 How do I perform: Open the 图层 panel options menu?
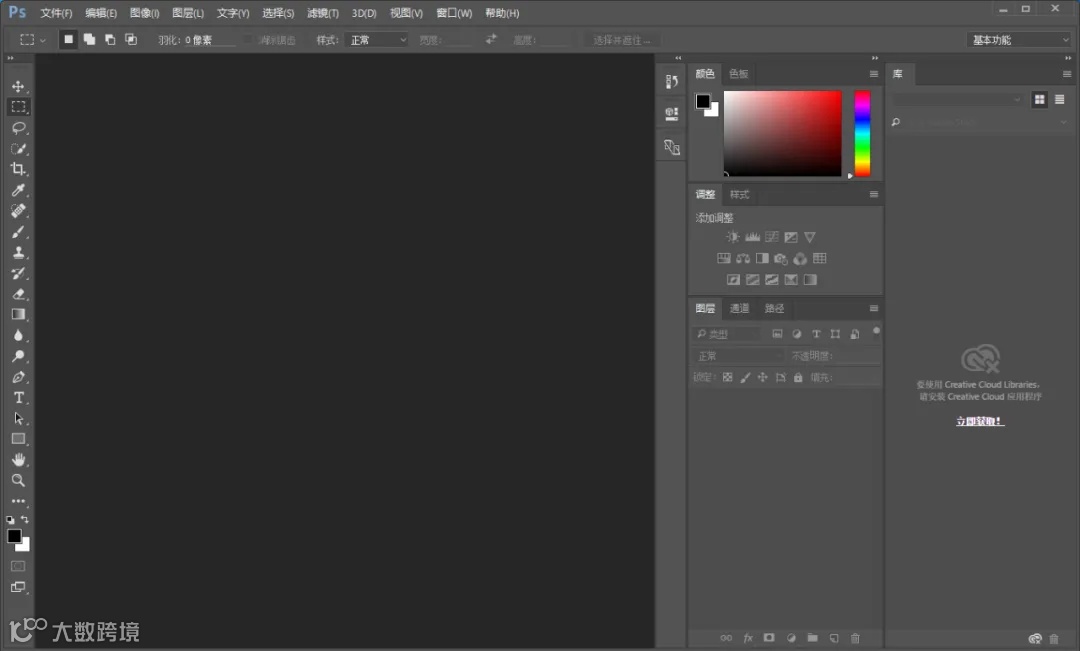pyautogui.click(x=873, y=308)
